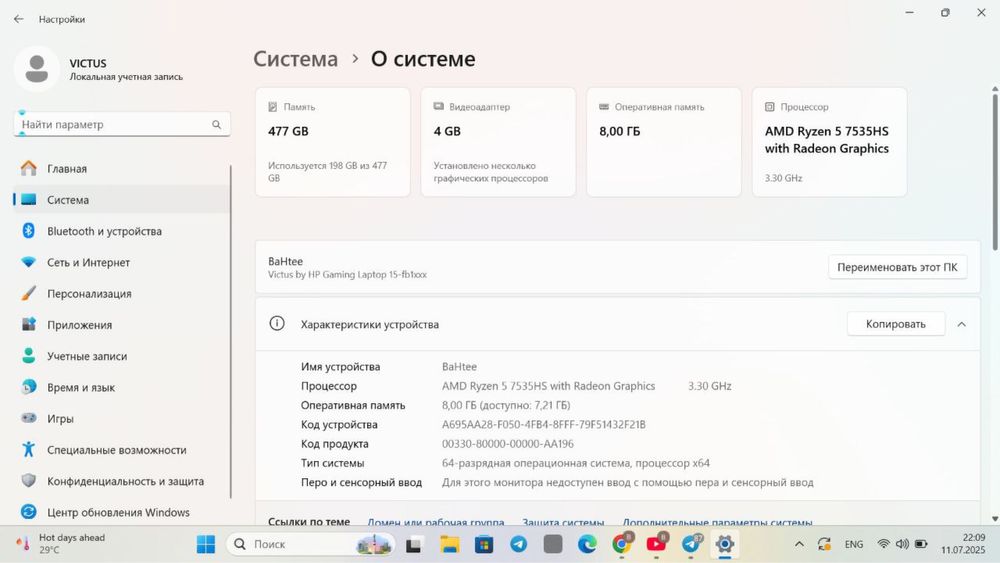1000x563 pixels.
Task: Open the Windows Start button
Action: coord(205,544)
